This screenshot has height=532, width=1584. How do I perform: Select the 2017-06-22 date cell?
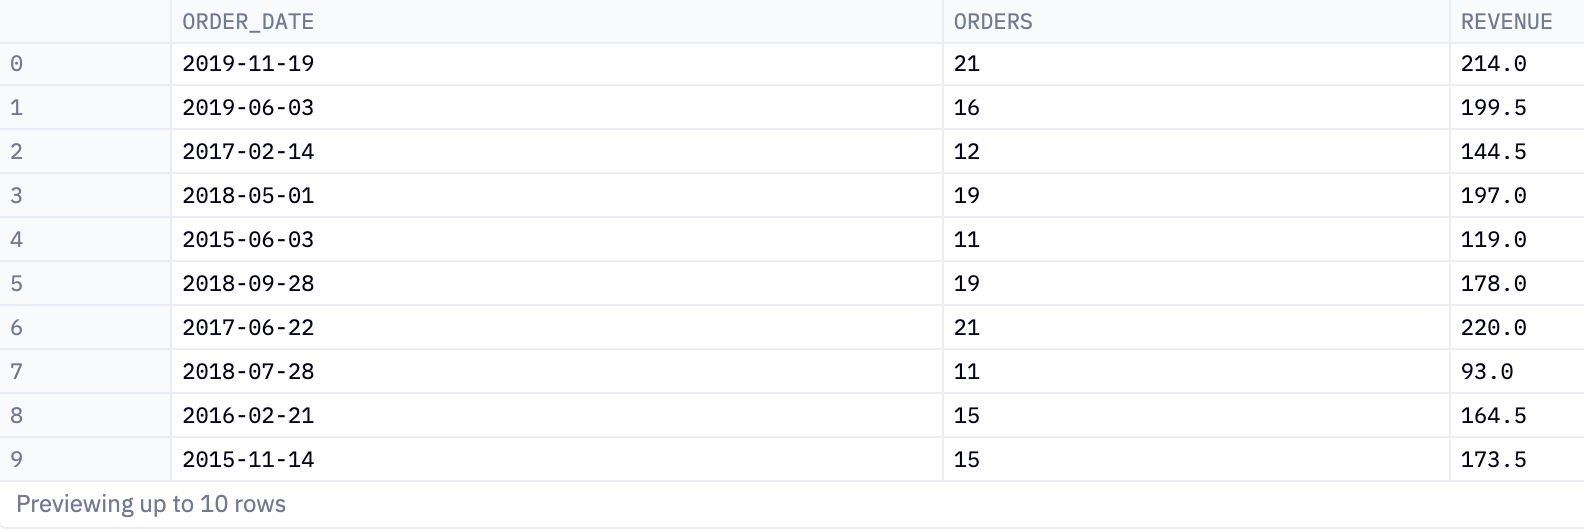tap(556, 328)
